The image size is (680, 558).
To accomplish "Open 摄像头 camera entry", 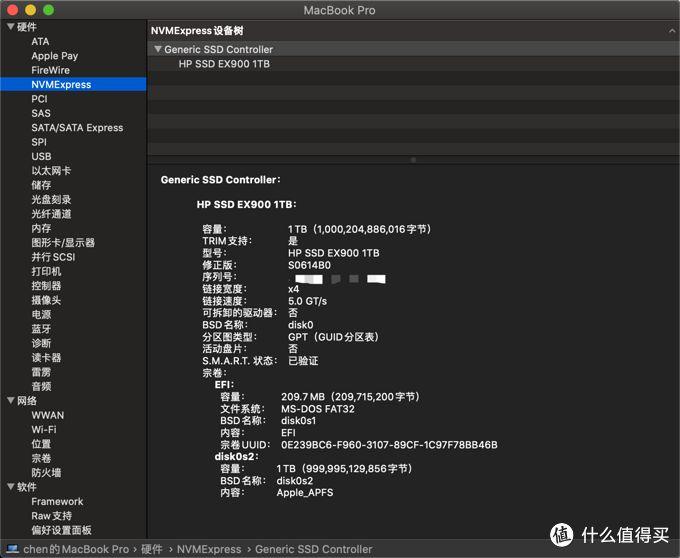I will click(46, 300).
